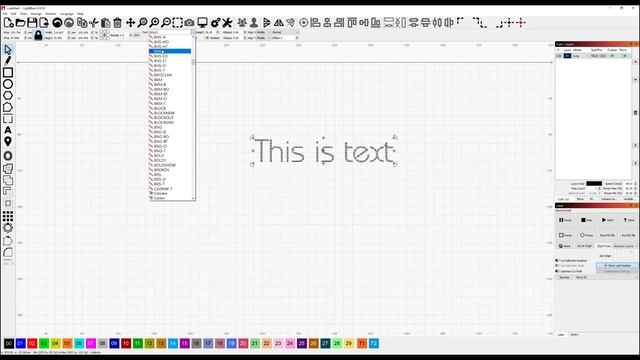Click the Start button in Laser panel
This screenshot has height=360, width=640.
tap(607, 220)
